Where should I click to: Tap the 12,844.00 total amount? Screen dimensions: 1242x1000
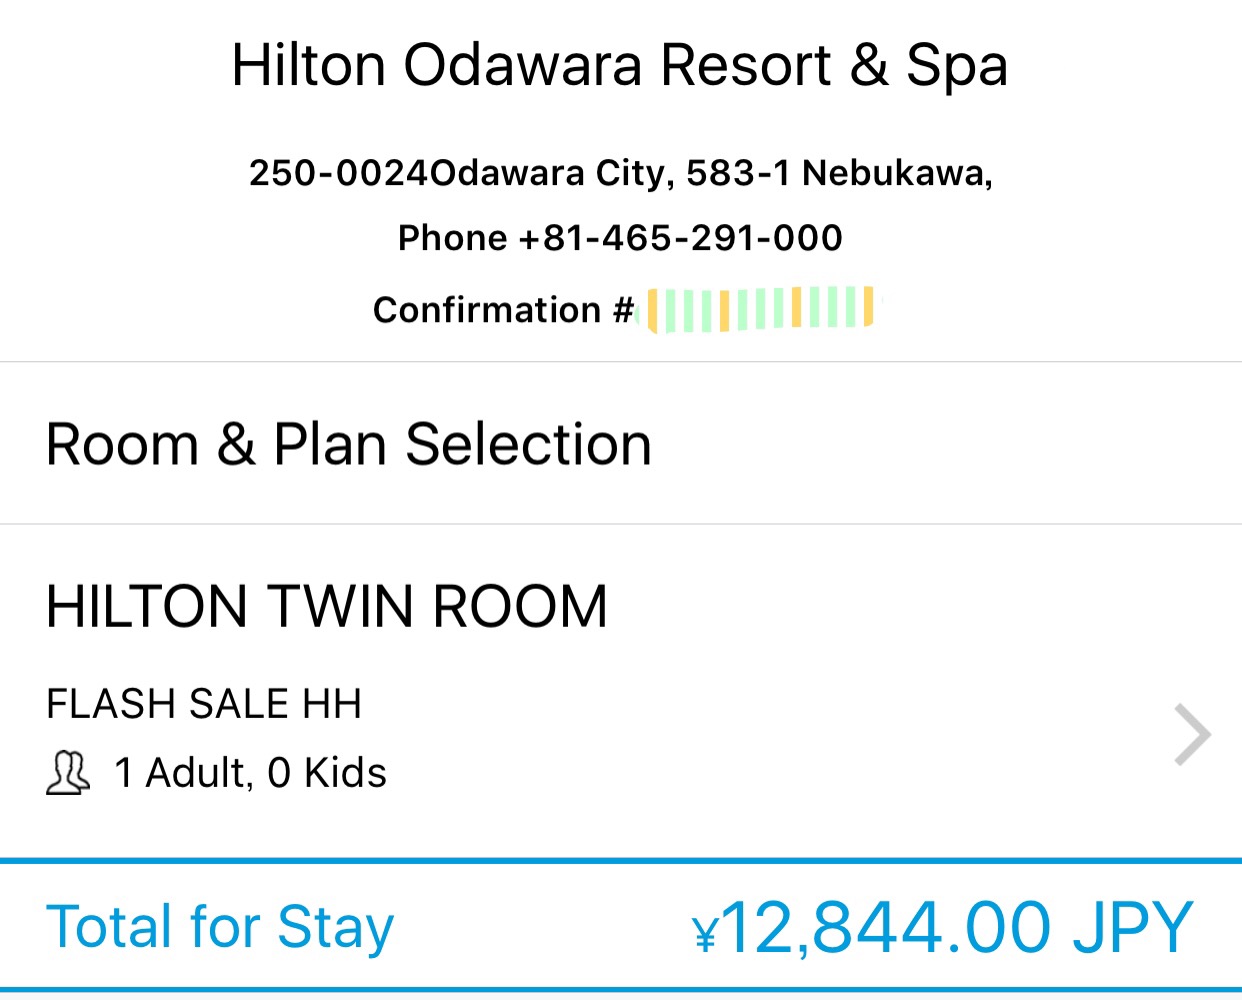(x=885, y=927)
